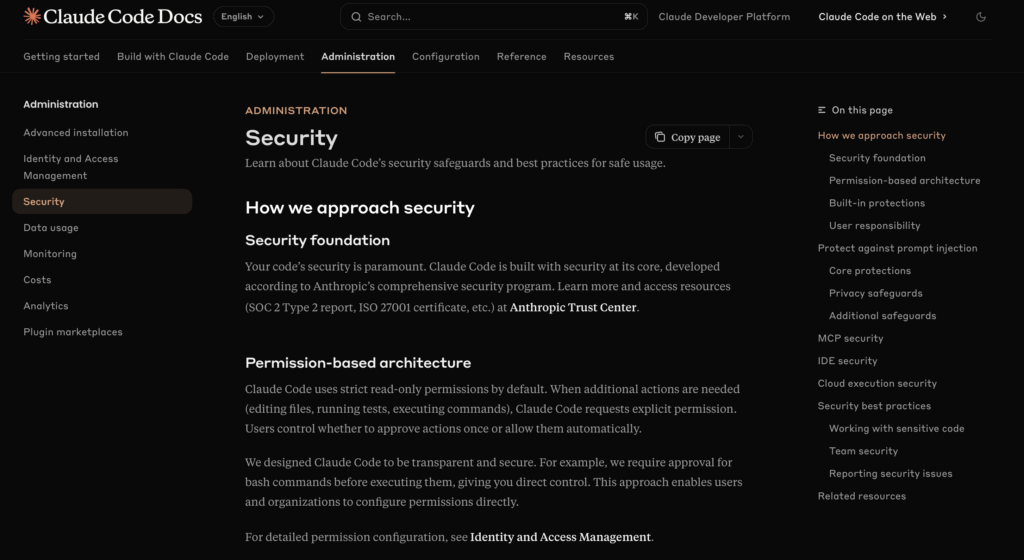Click the copy icon in Copy page

coord(660,137)
